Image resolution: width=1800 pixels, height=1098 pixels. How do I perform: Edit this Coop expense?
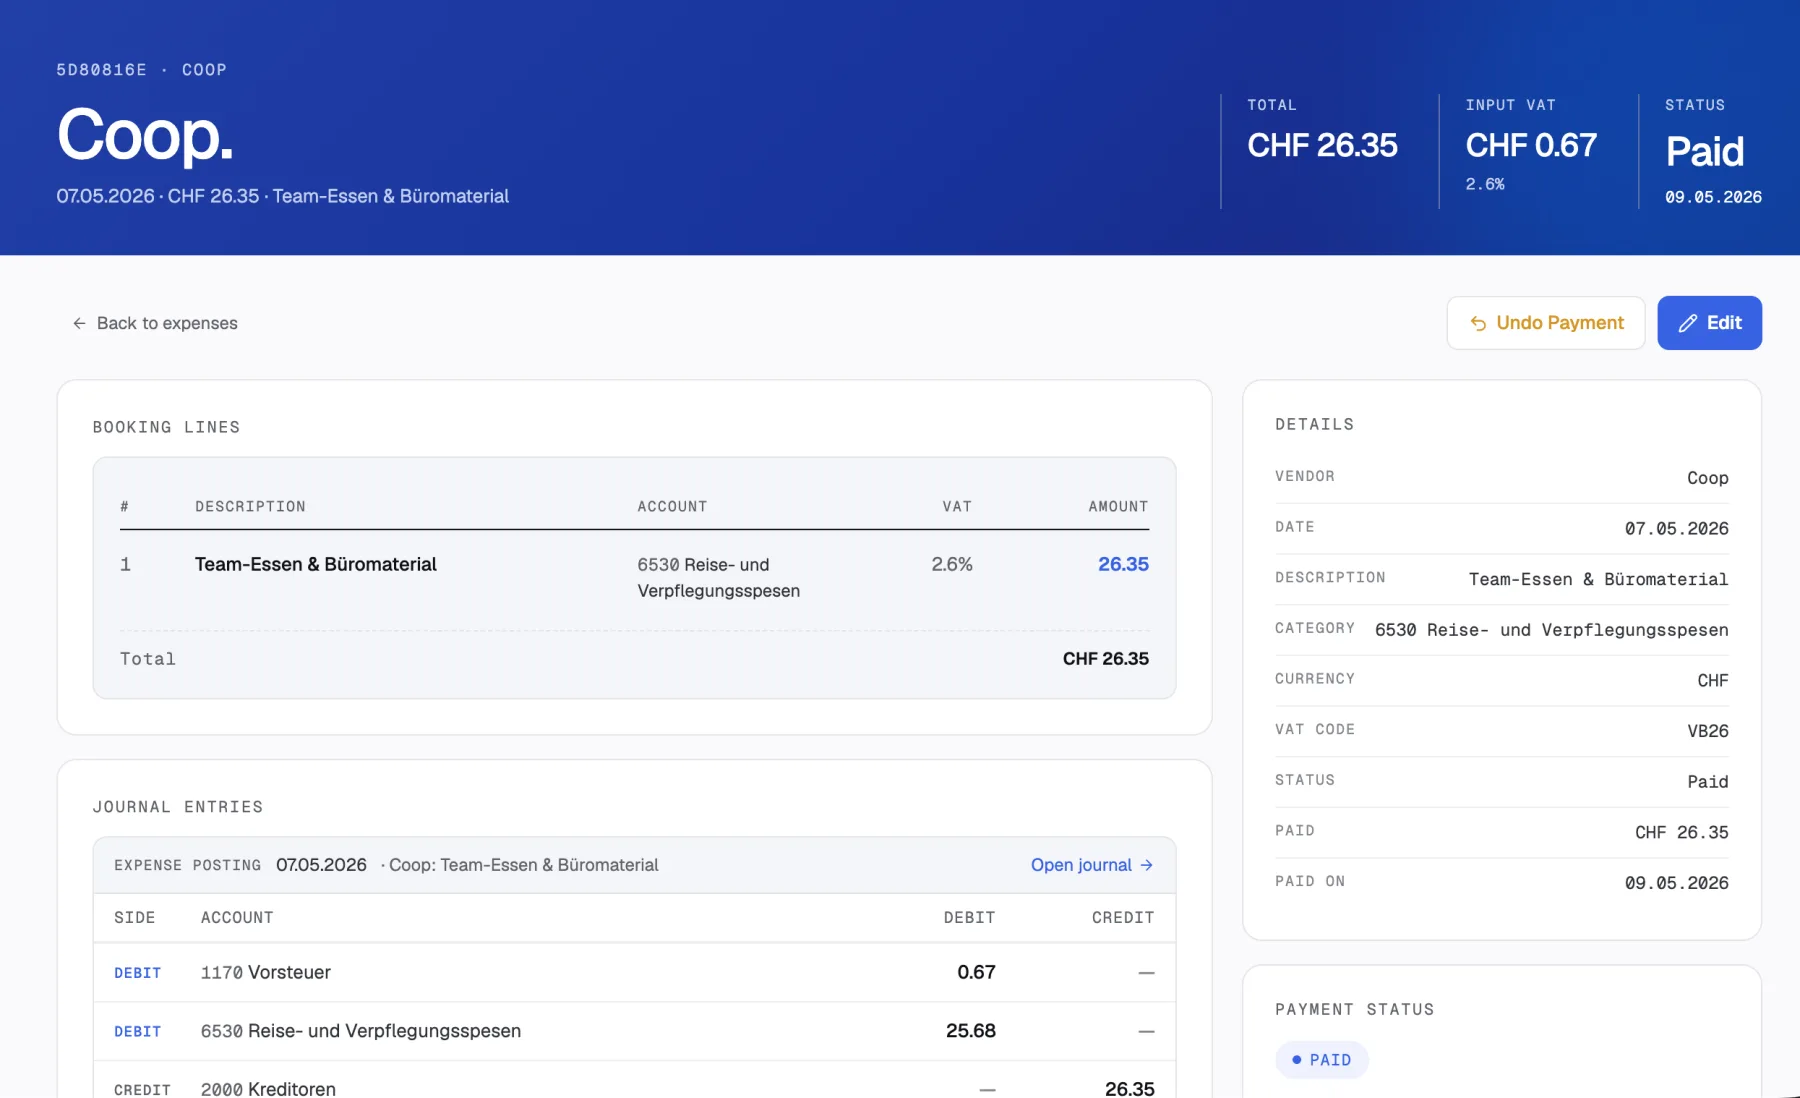(1710, 323)
